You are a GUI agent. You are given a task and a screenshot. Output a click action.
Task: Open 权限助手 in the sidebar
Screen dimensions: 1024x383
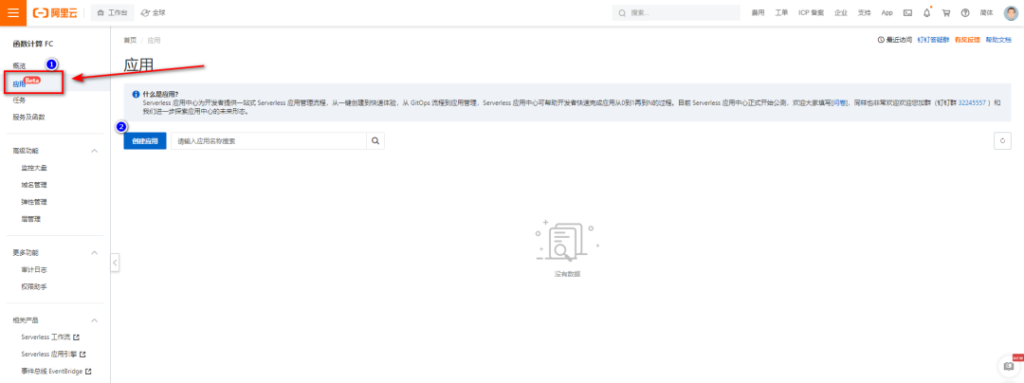click(34, 286)
